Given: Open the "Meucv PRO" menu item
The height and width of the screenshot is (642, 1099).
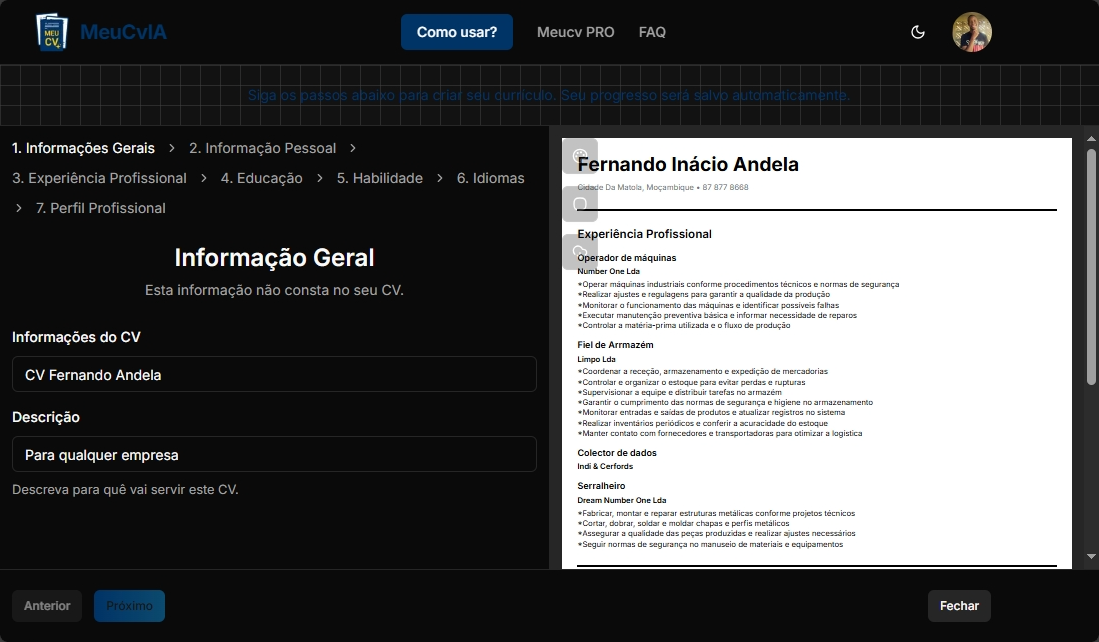Looking at the screenshot, I should 575,31.
